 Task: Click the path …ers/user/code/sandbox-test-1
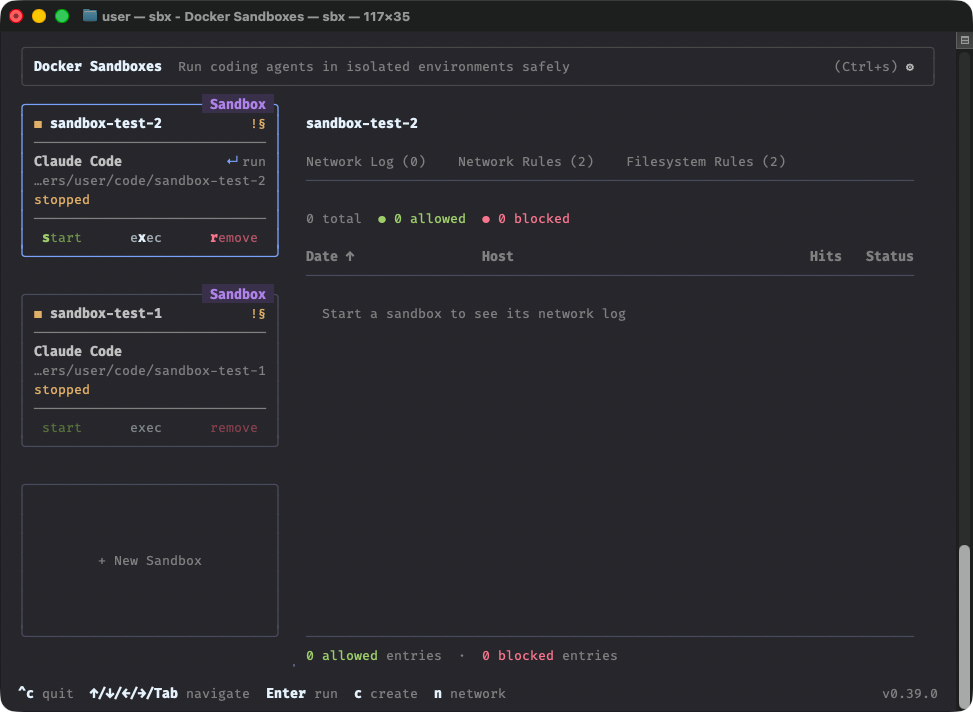pos(150,371)
